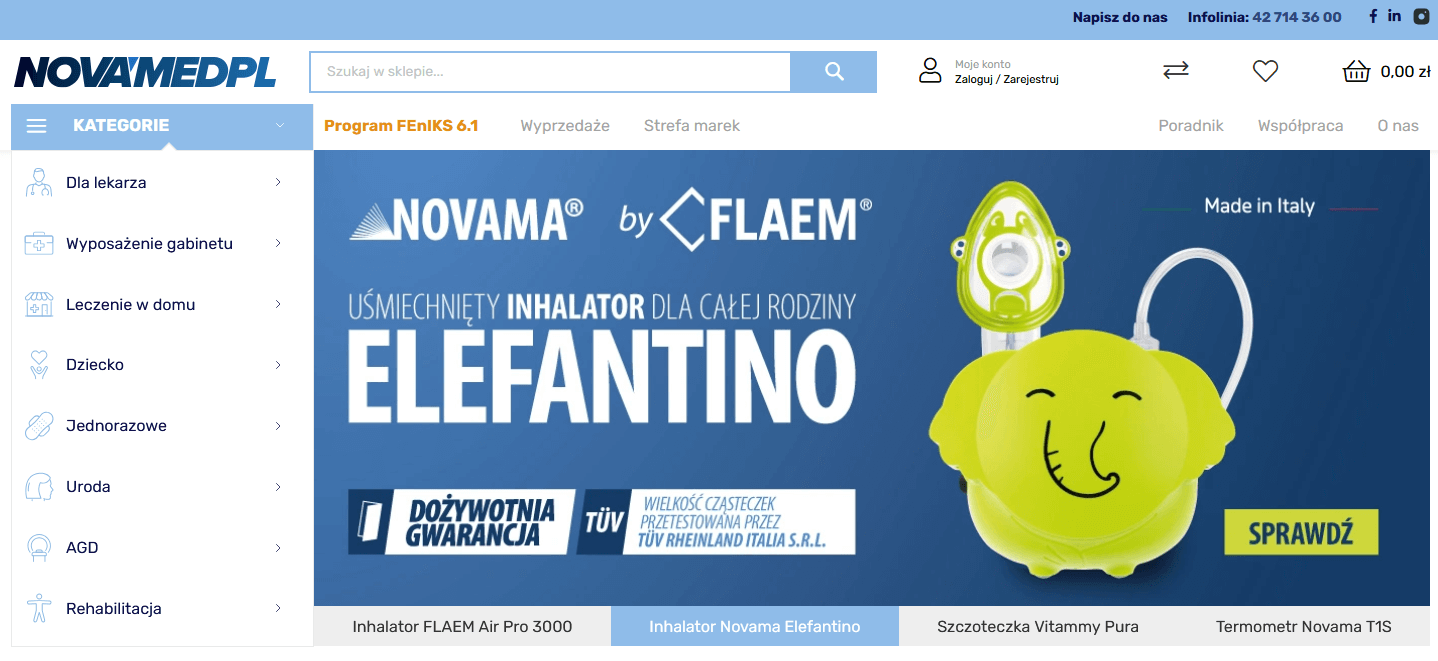Select the Inhalator FLAEM Air Pro 3000 tab

462,627
